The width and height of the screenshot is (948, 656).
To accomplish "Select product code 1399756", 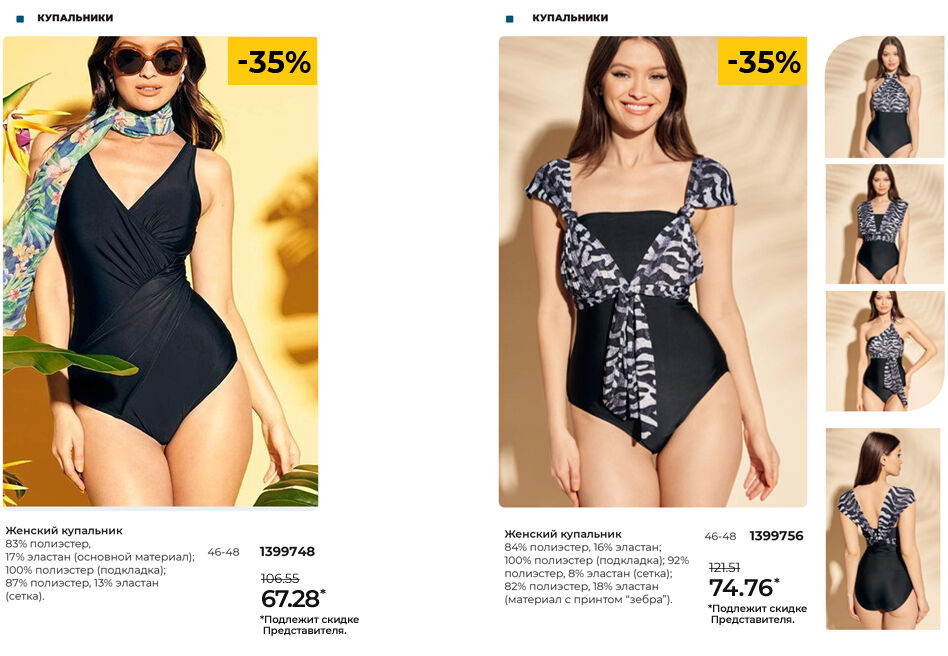I will click(776, 536).
